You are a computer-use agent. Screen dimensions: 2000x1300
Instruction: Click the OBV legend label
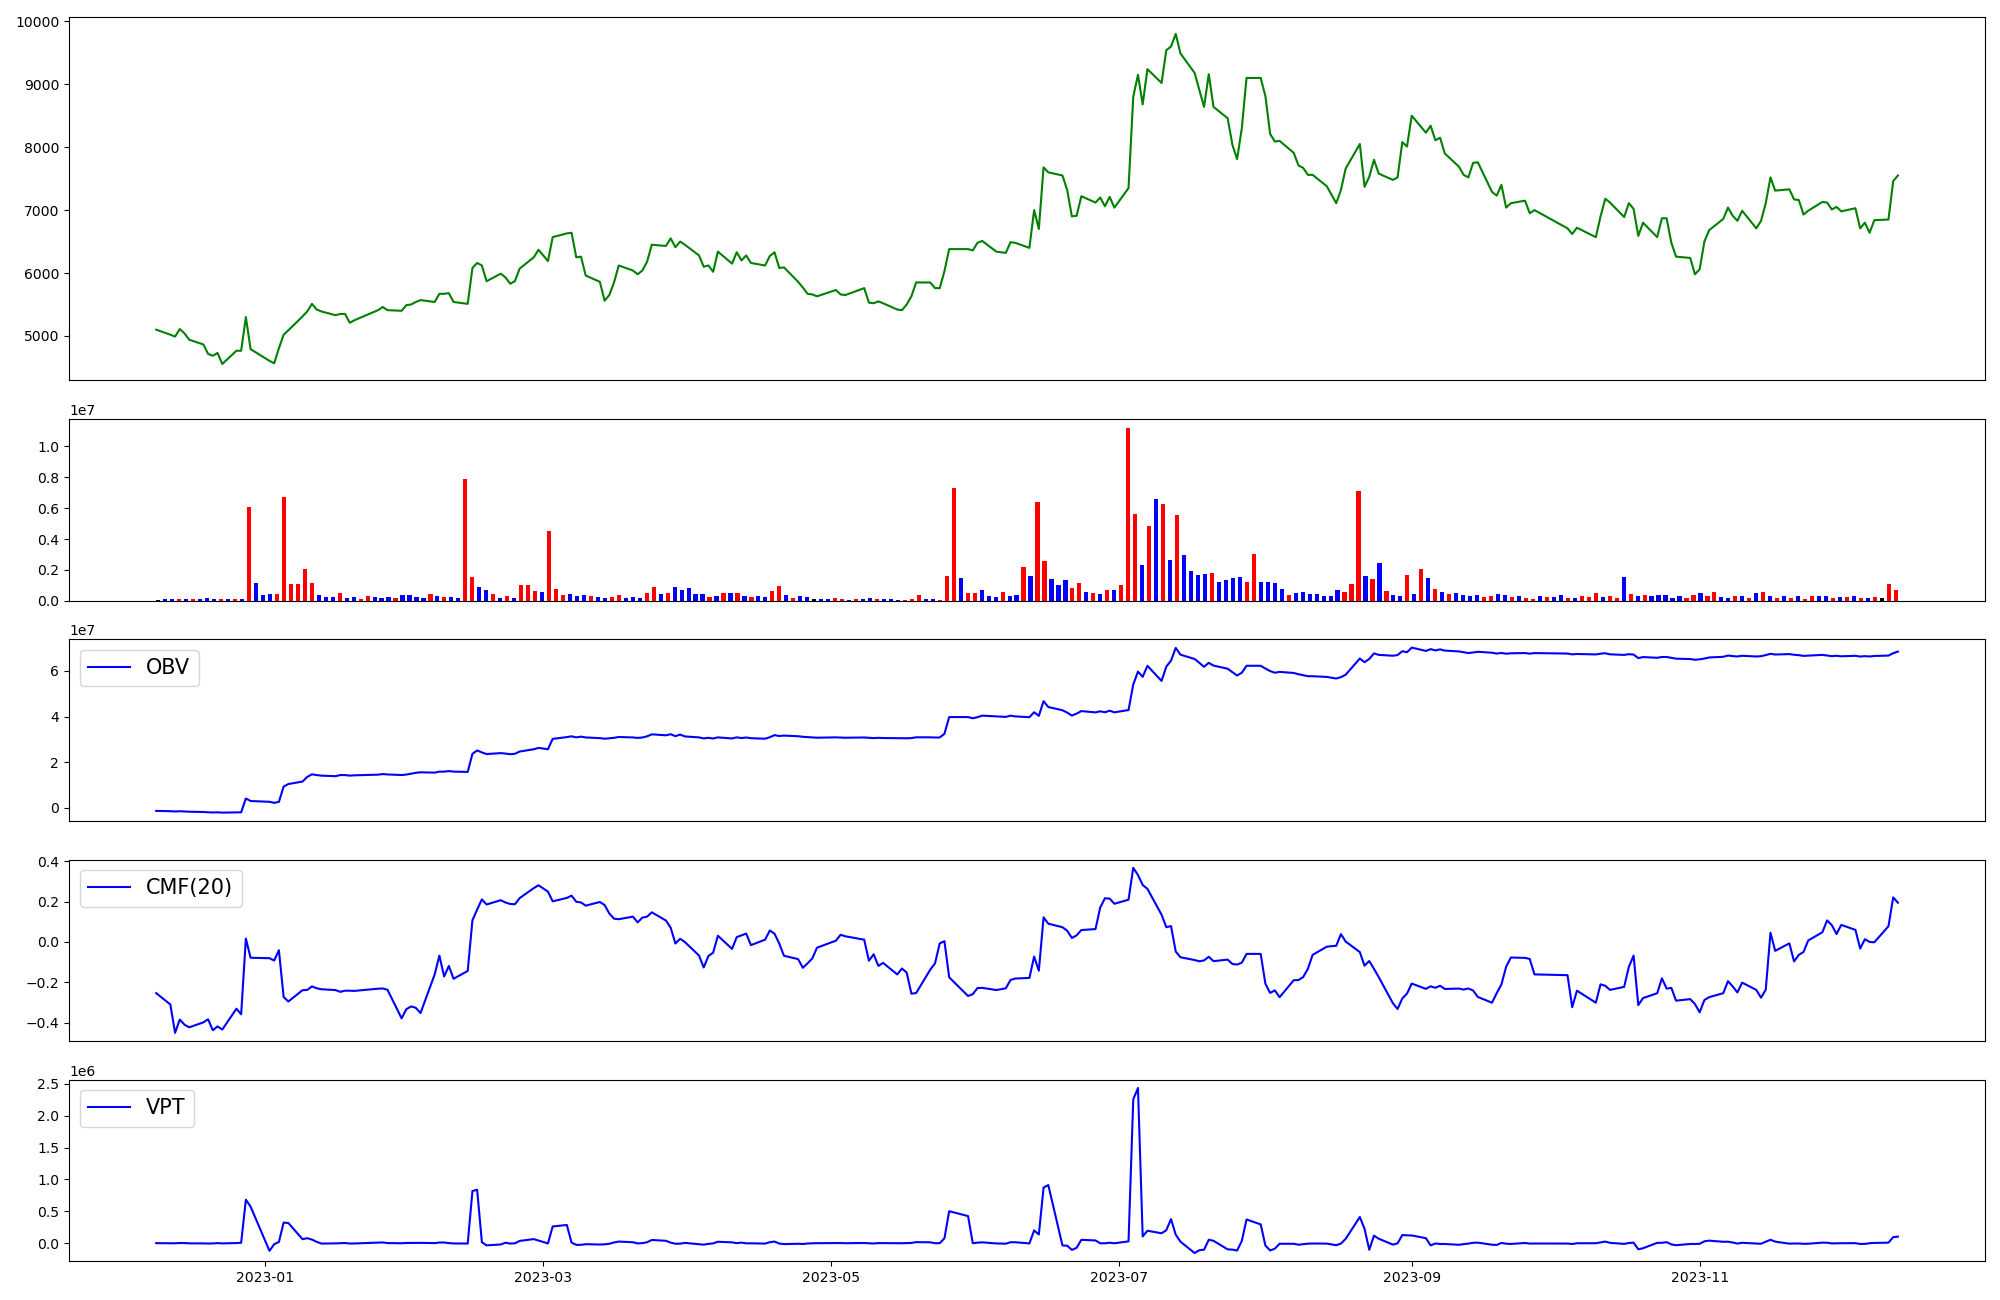click(x=167, y=667)
